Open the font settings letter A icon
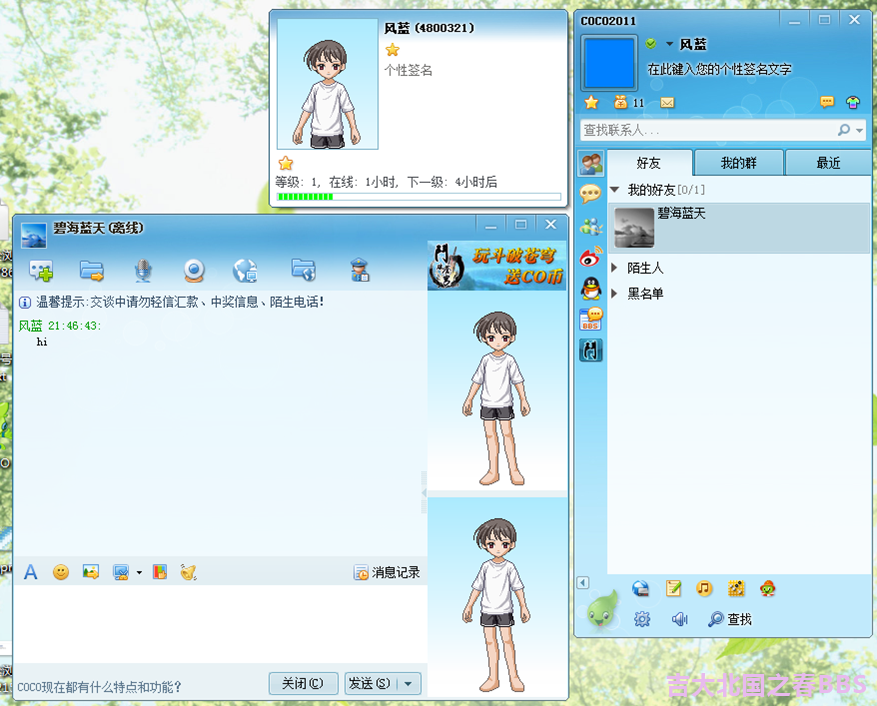The image size is (877, 706). coord(31,572)
